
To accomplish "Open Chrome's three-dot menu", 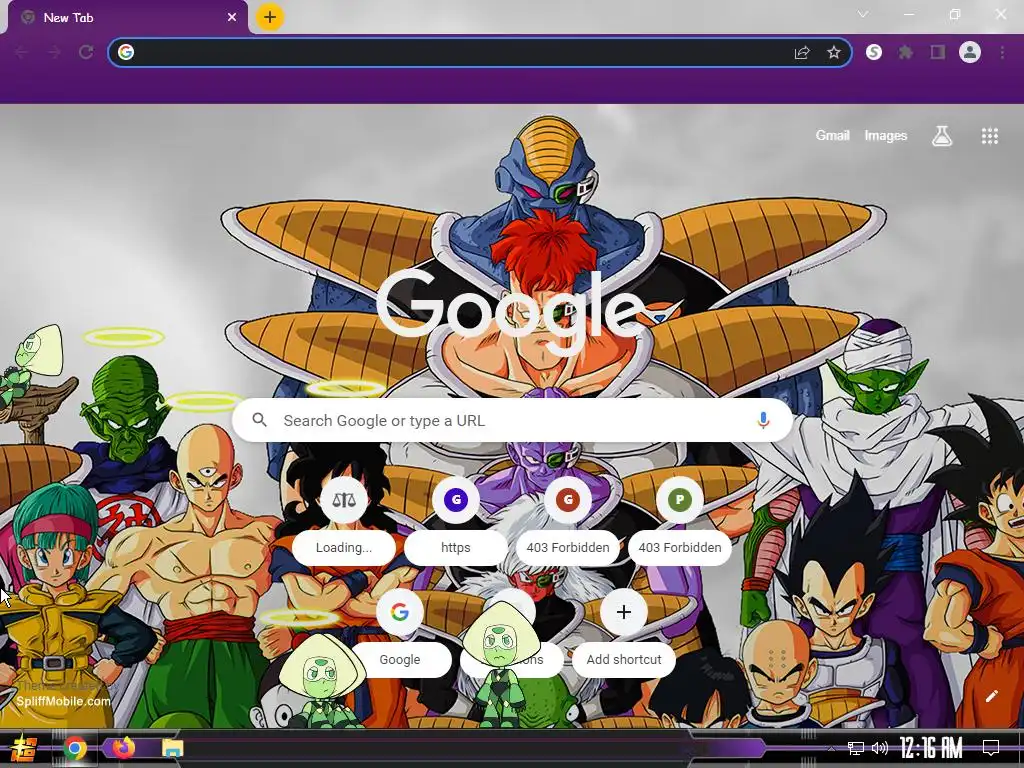I will (x=1002, y=52).
